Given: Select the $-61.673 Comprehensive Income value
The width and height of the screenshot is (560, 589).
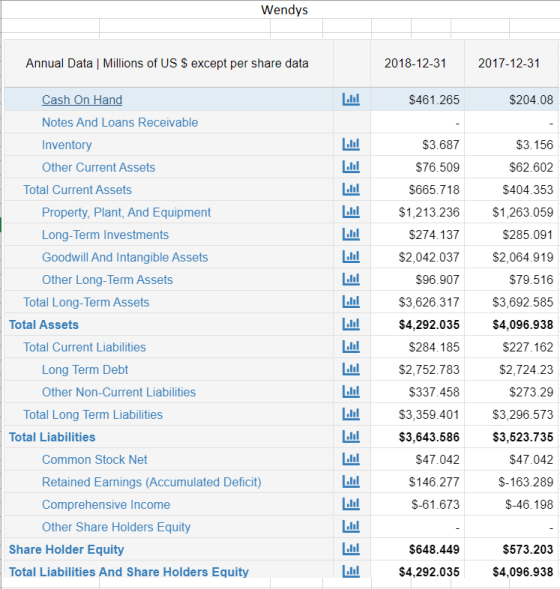Looking at the screenshot, I should pyautogui.click(x=417, y=504).
